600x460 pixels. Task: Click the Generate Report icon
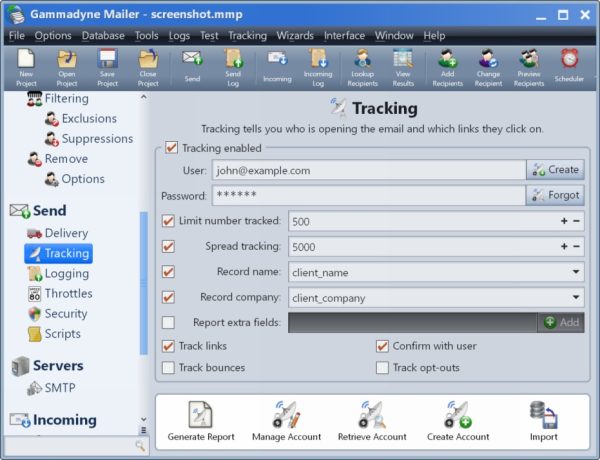pyautogui.click(x=200, y=420)
